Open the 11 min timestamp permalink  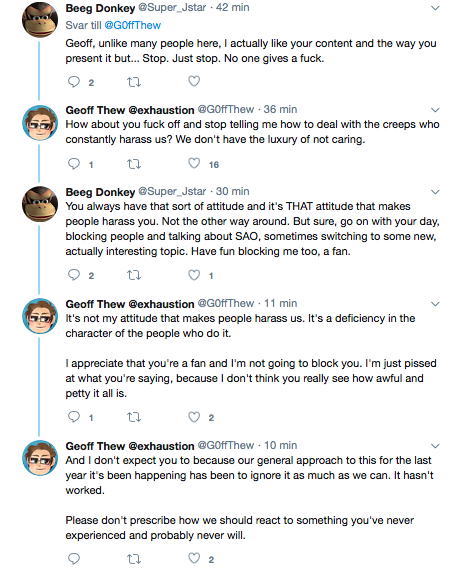coord(280,303)
